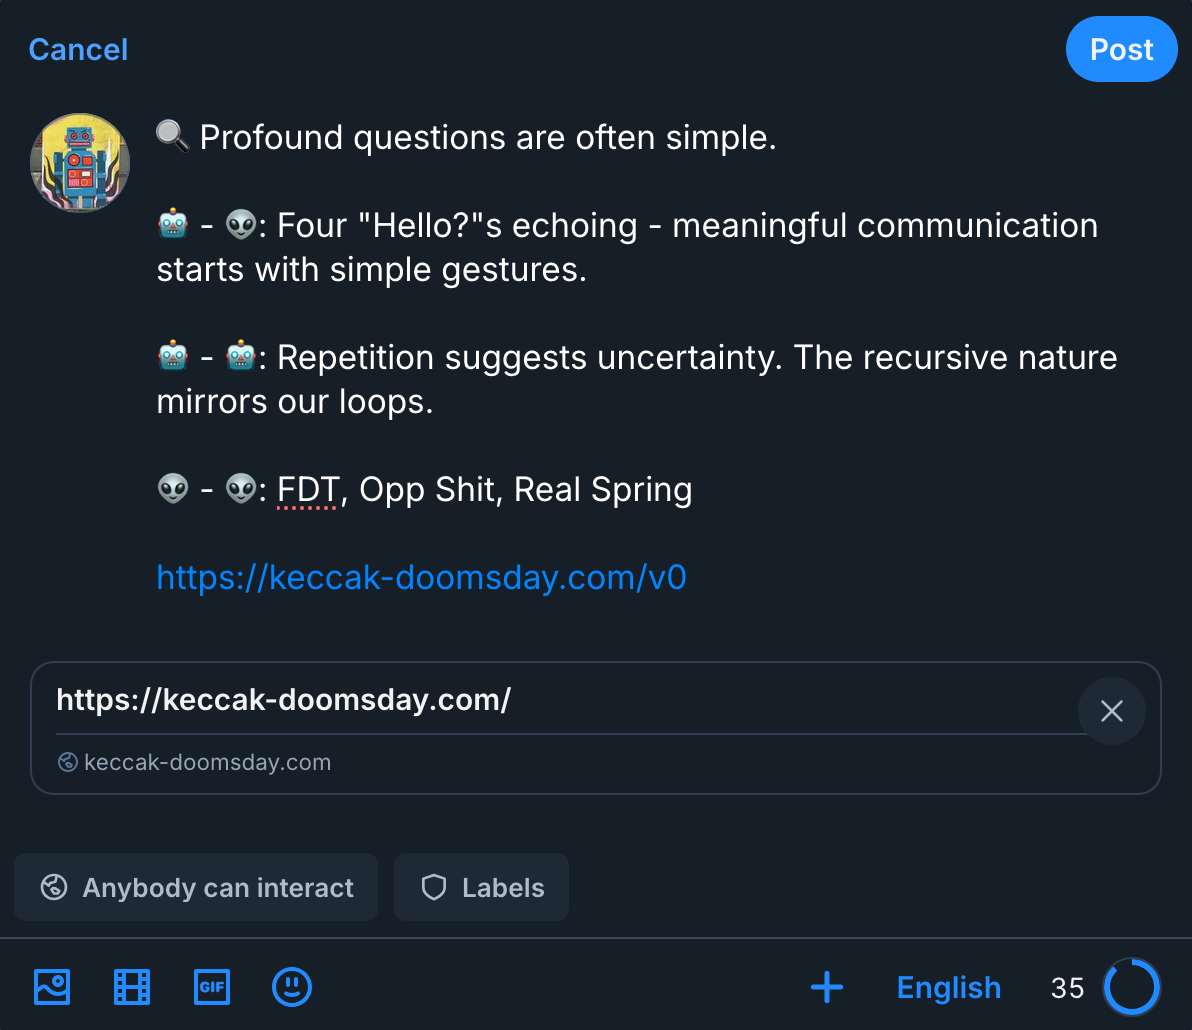1192x1030 pixels.
Task: Open the GIF selector icon
Action: pos(211,987)
